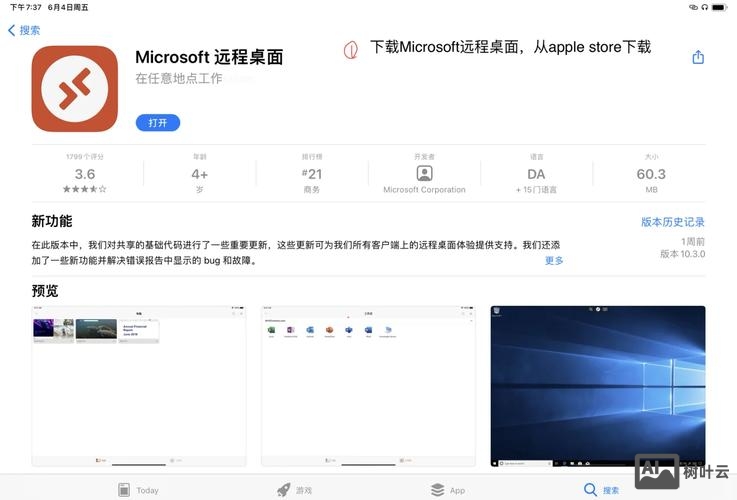Open the #21 商务 chart ranking
Screen dimensions: 737x500
click(x=312, y=174)
